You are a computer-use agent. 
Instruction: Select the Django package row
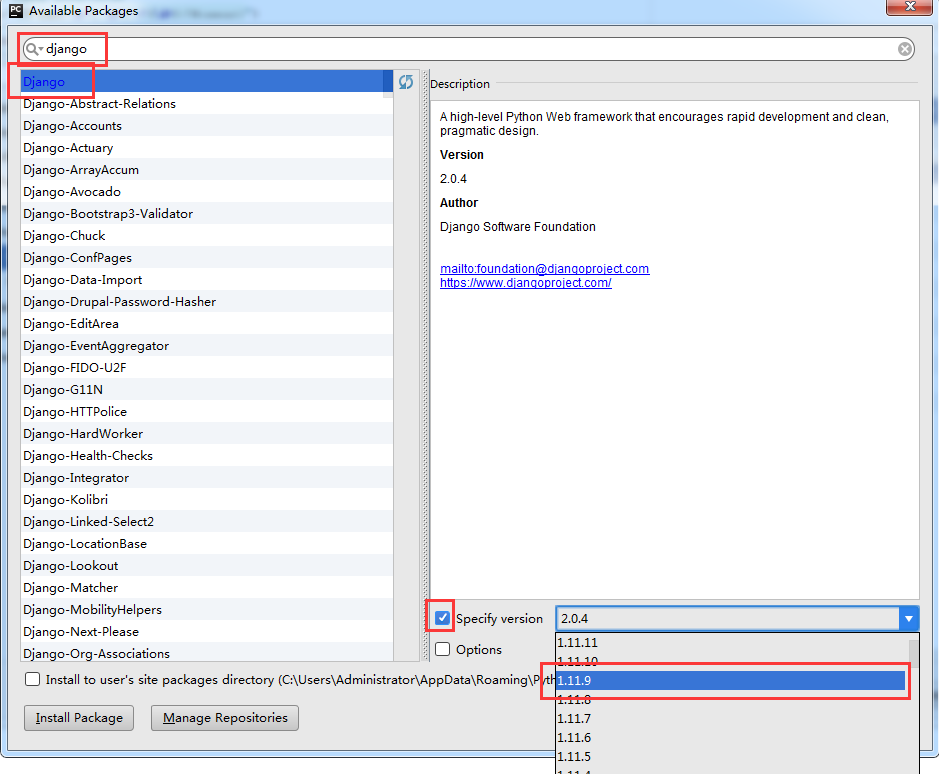[207, 81]
